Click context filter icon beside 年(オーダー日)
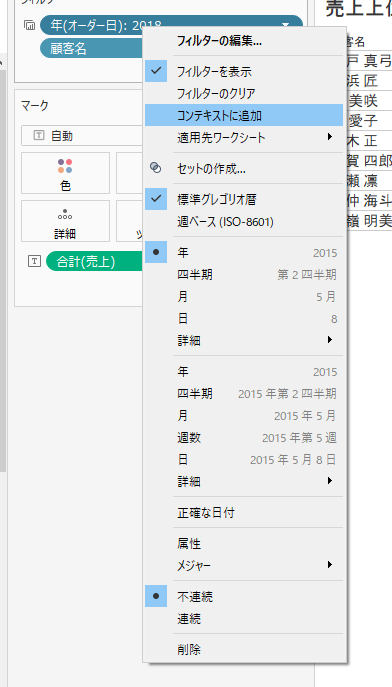392x687 pixels. click(x=30, y=25)
